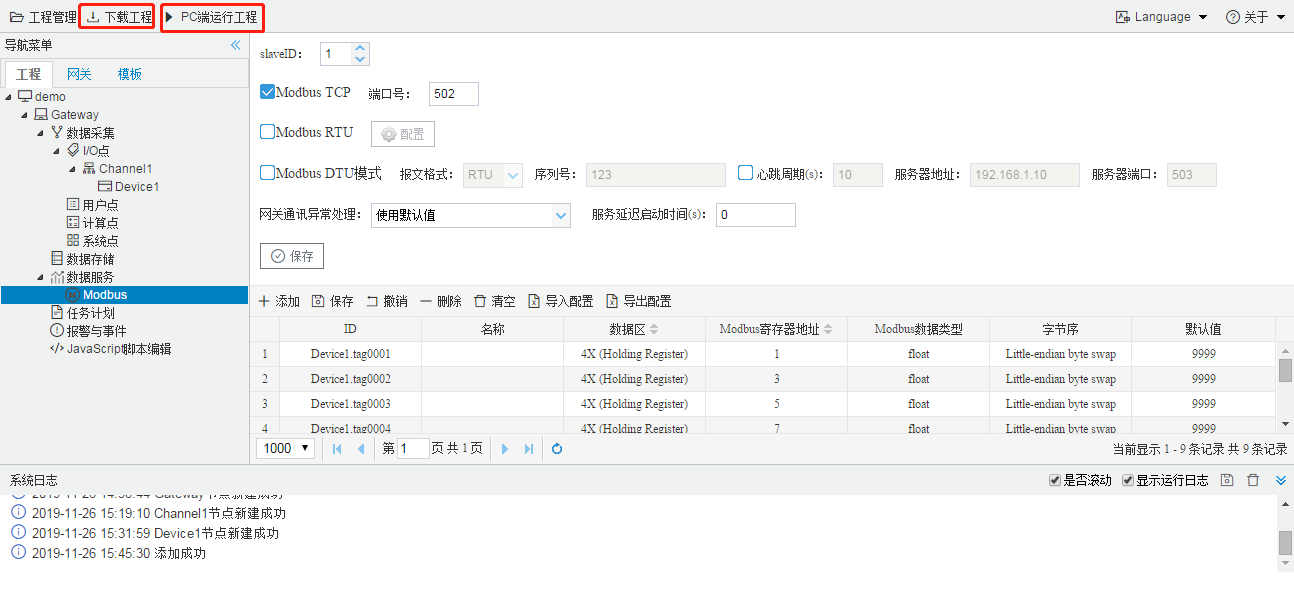Open 工程管理 project management
This screenshot has height=599, width=1294.
[x=43, y=17]
